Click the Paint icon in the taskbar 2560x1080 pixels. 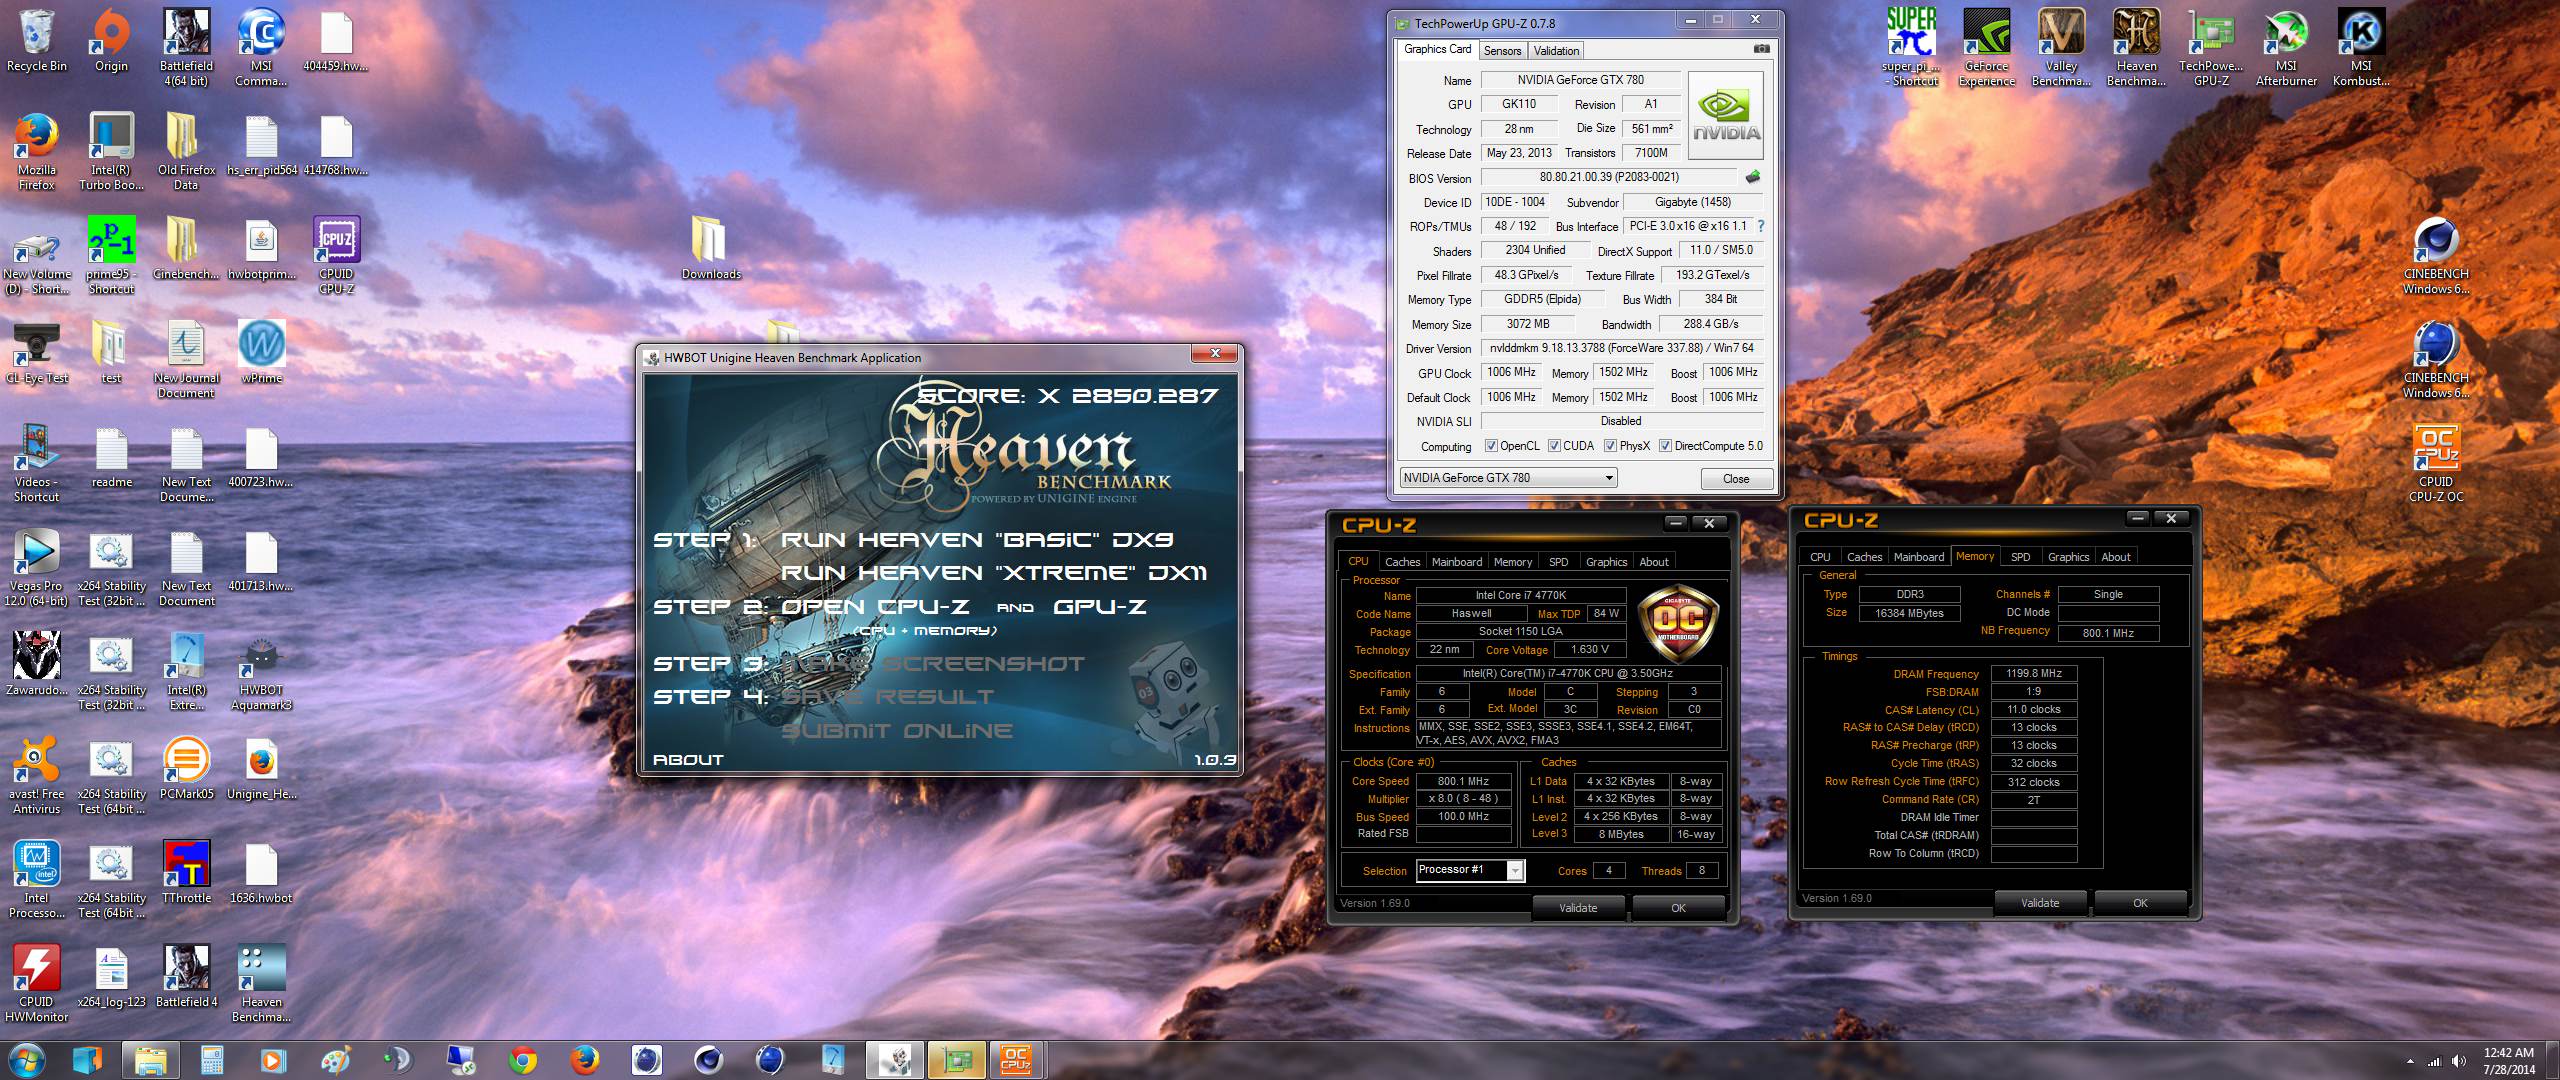pos(335,1059)
